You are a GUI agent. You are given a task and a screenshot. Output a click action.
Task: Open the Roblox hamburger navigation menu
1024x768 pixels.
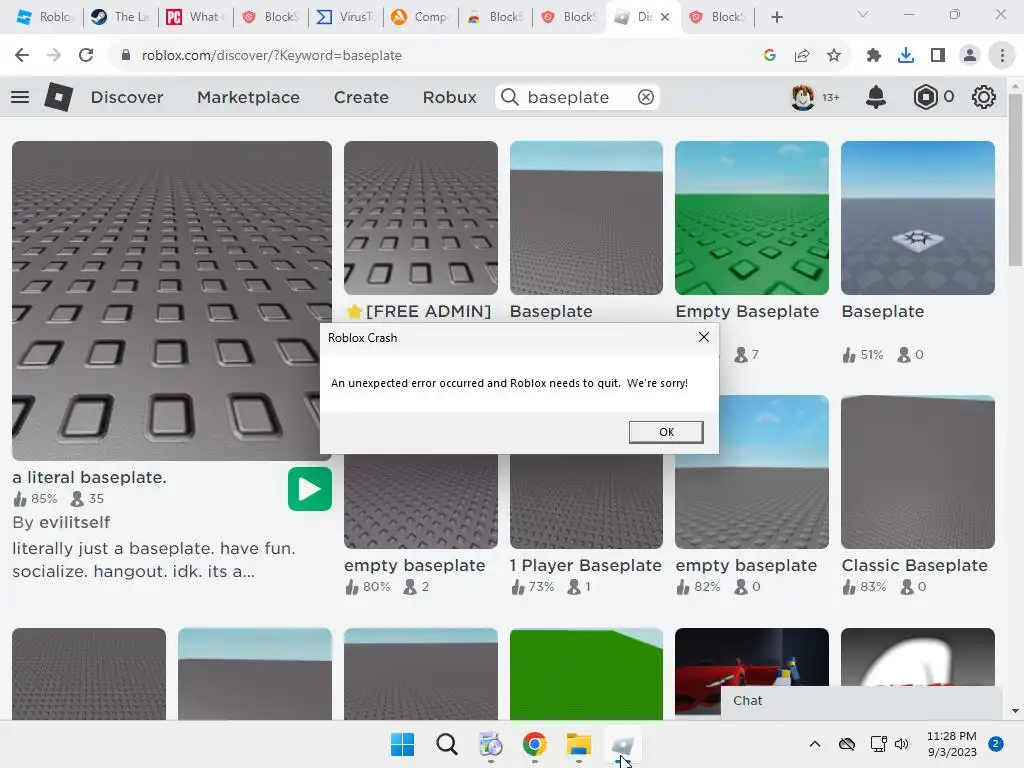coord(20,97)
